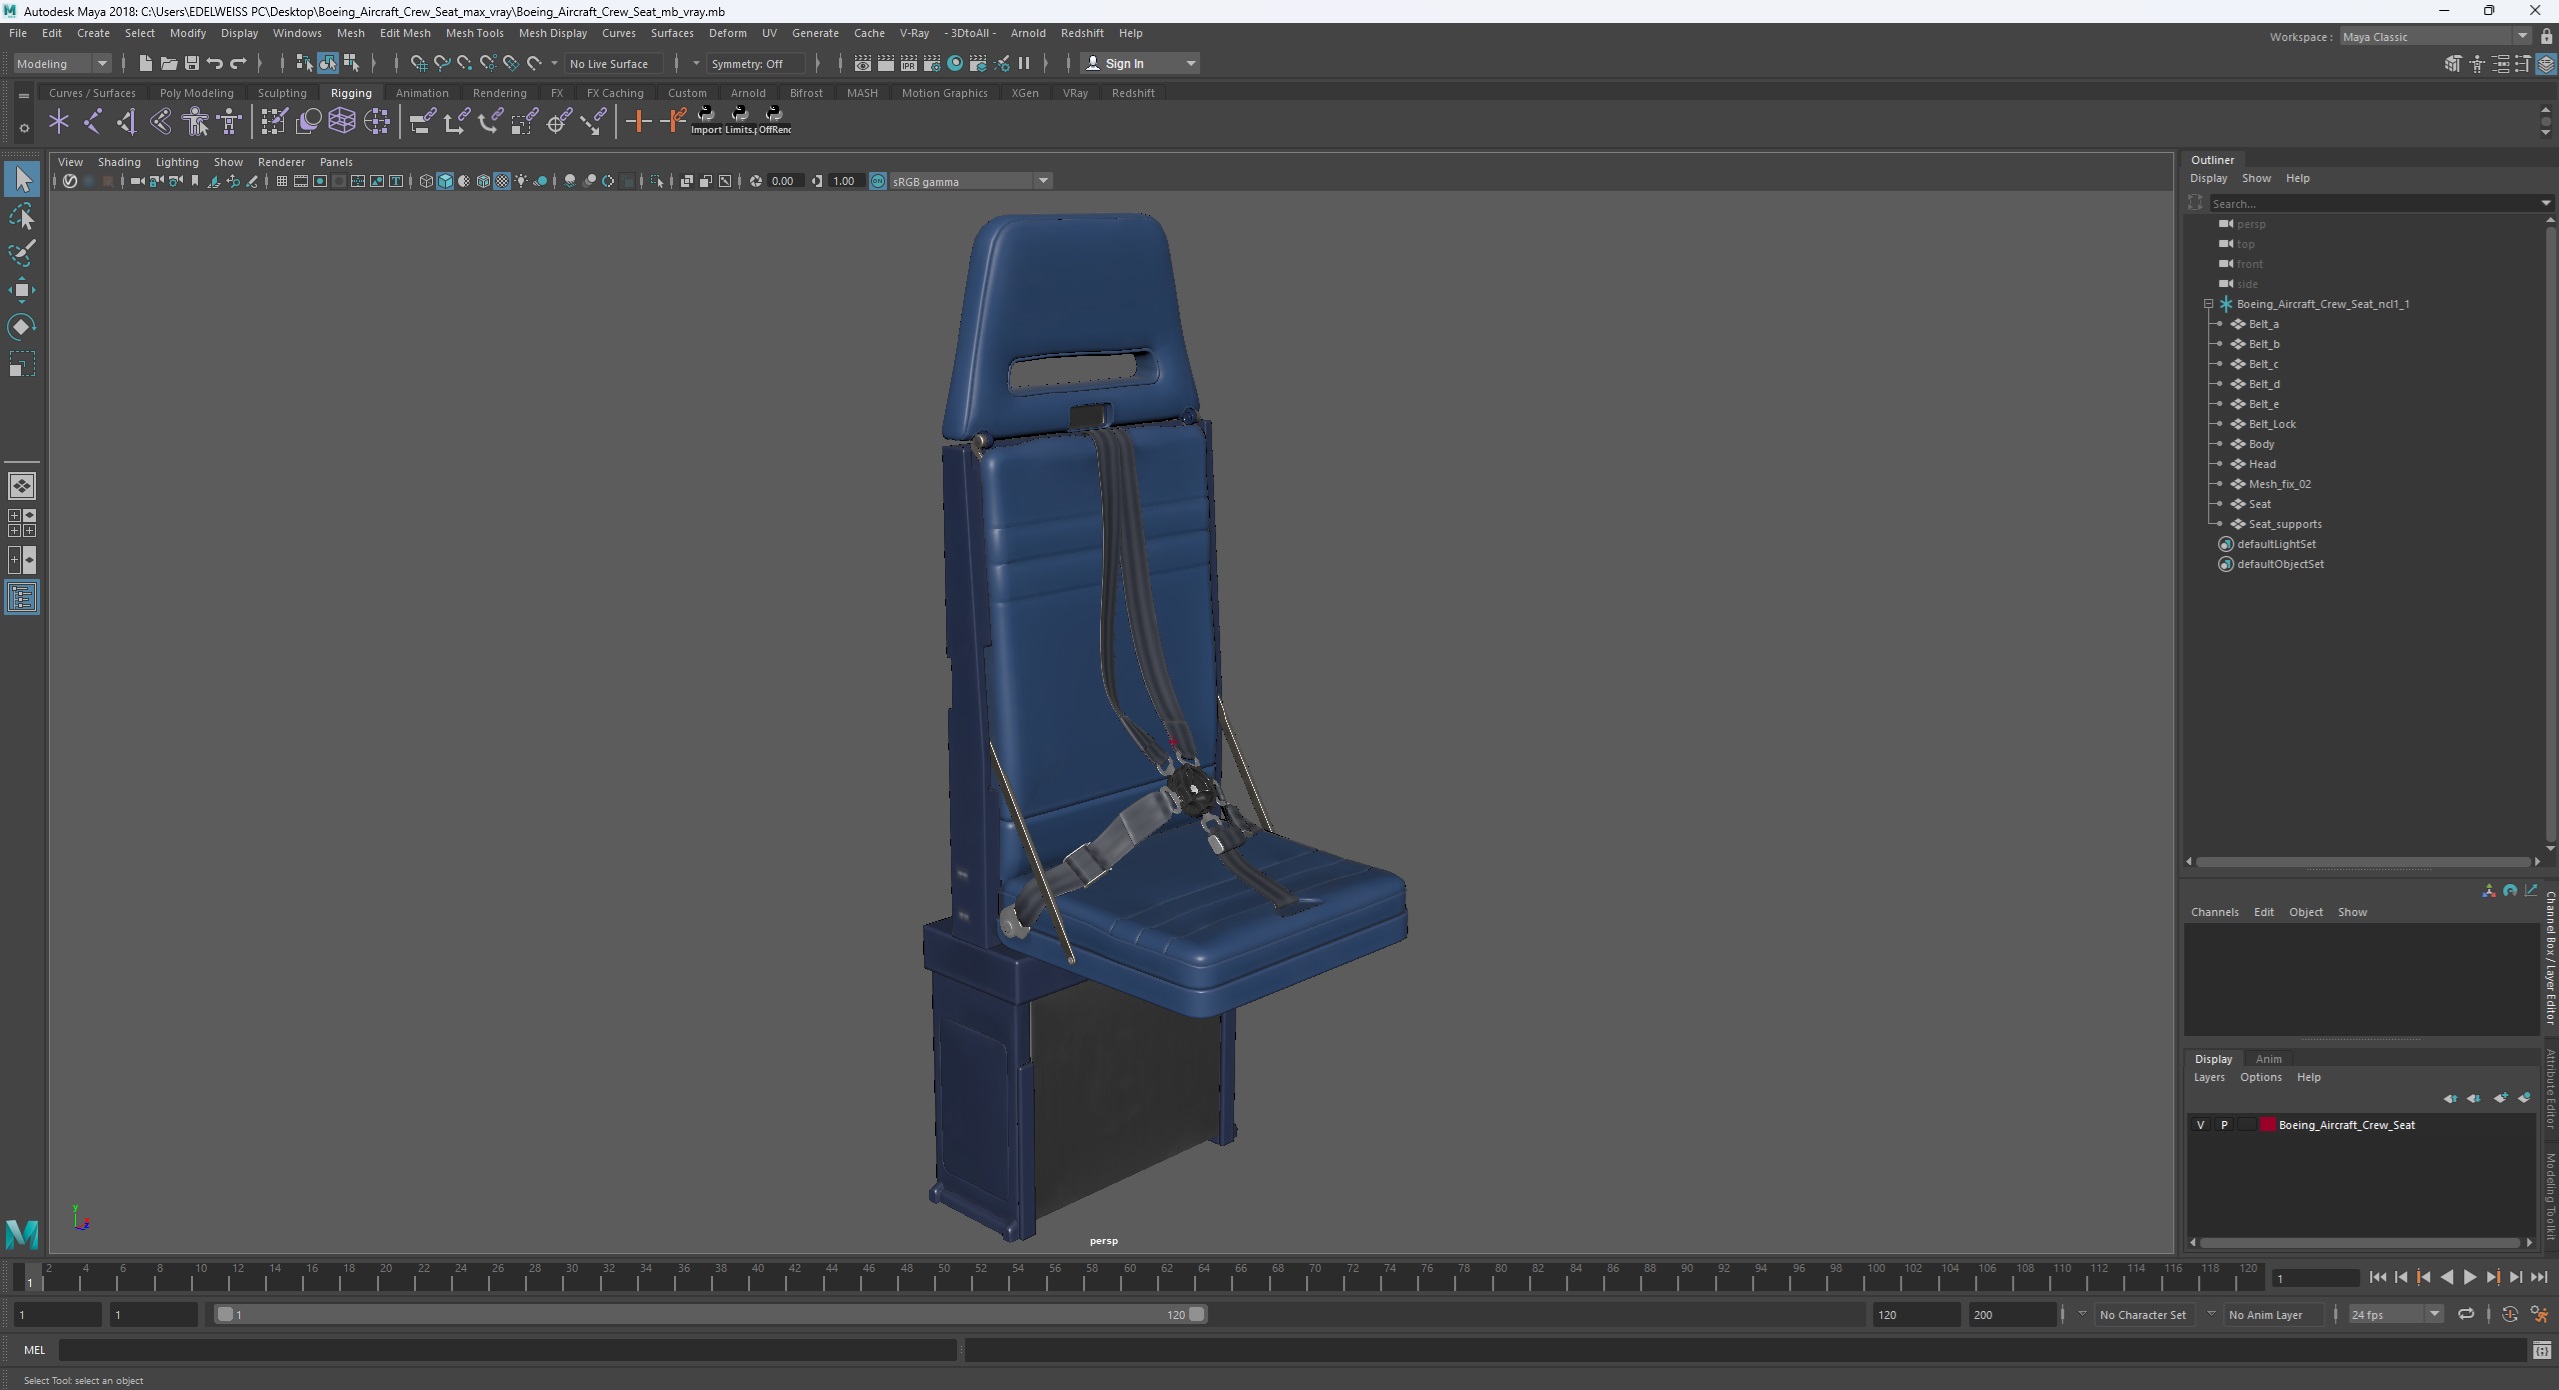Choose the Scale tool in toolbox
Screen dimensions: 2559x1390
click(22, 364)
